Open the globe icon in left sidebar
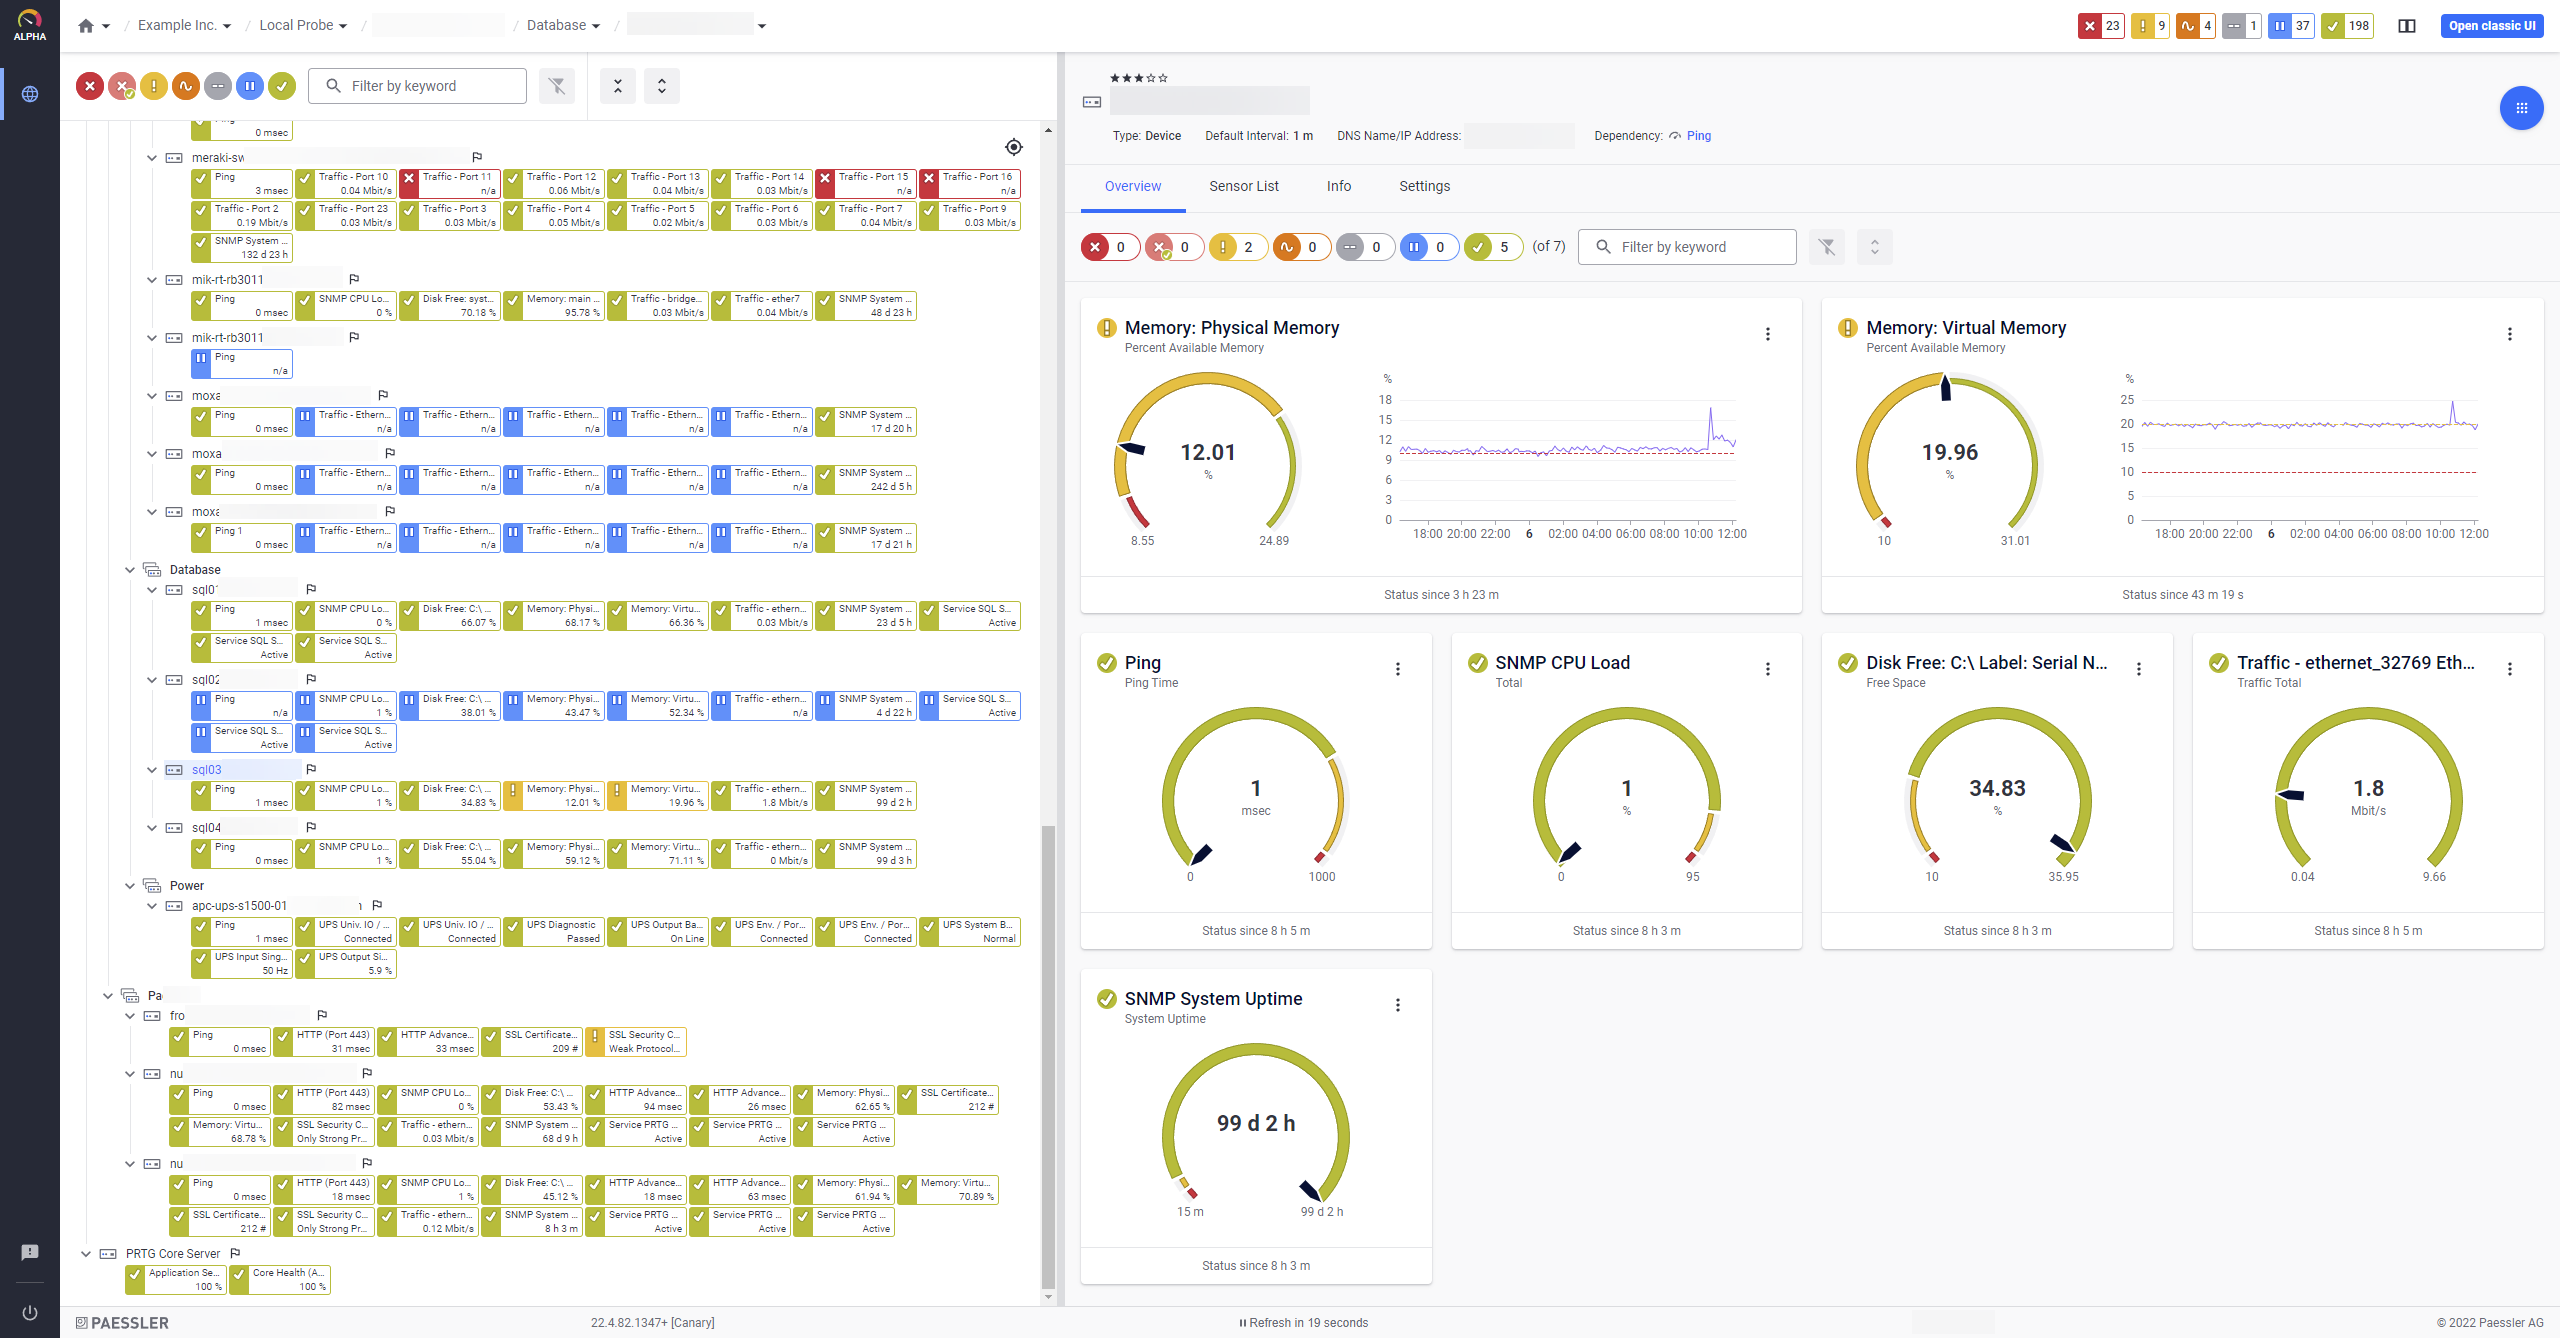This screenshot has height=1338, width=2560. click(x=30, y=94)
